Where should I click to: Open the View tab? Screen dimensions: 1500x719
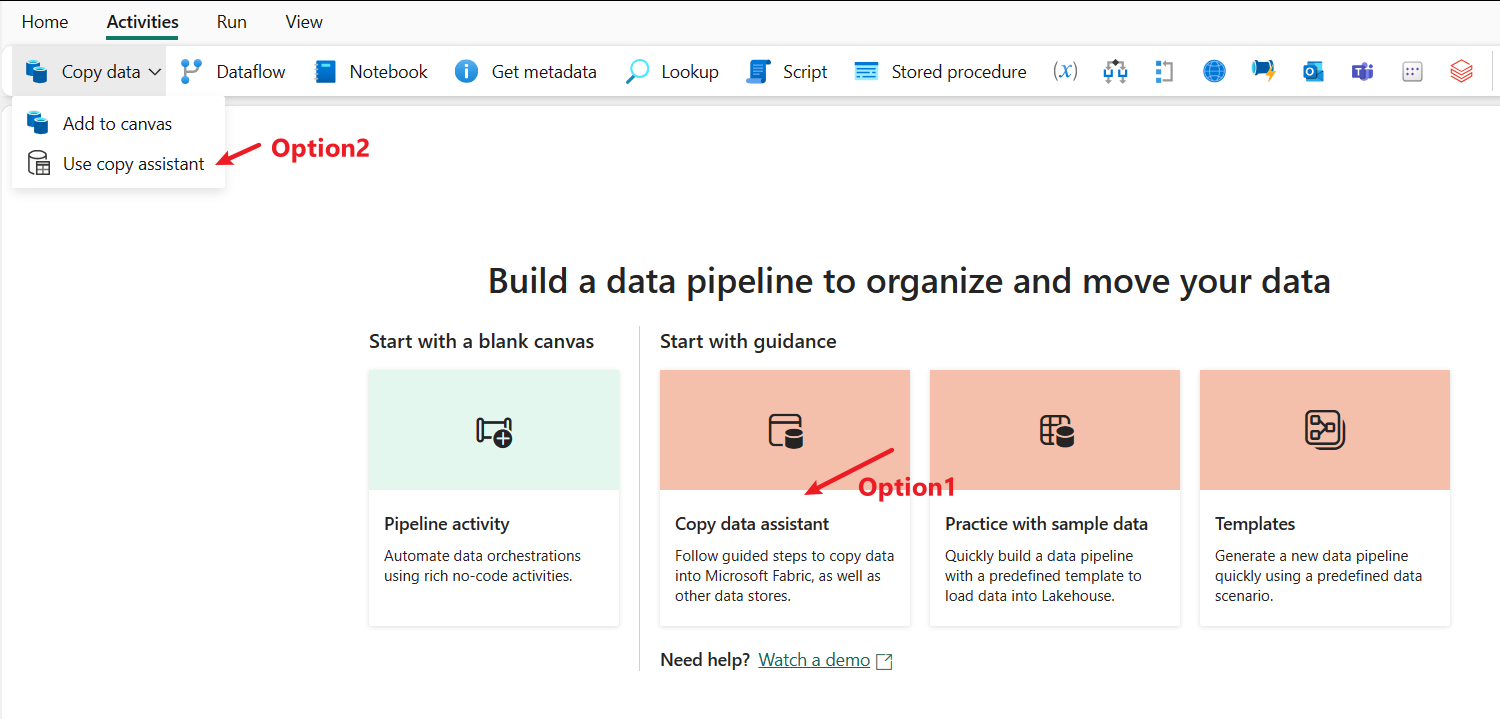click(304, 21)
